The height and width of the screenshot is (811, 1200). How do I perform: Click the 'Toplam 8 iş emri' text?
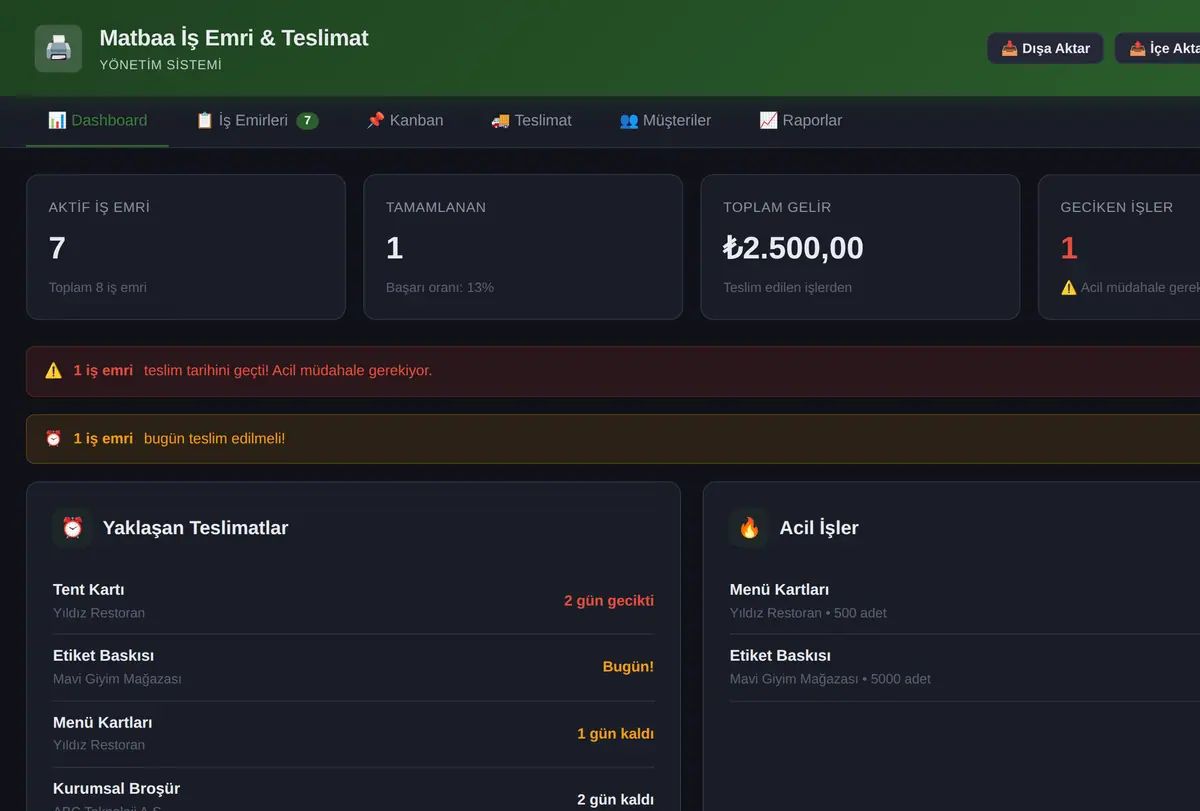[98, 288]
